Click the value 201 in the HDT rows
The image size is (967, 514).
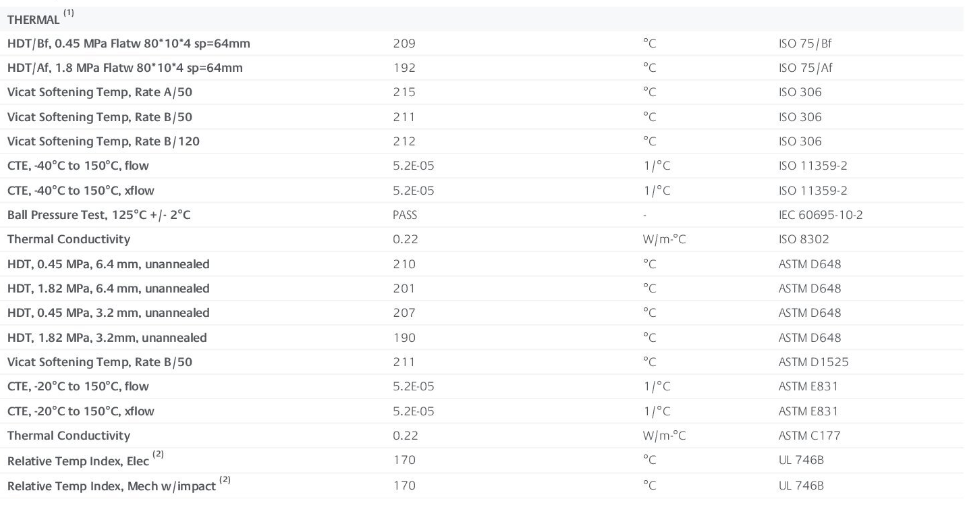pyautogui.click(x=404, y=288)
